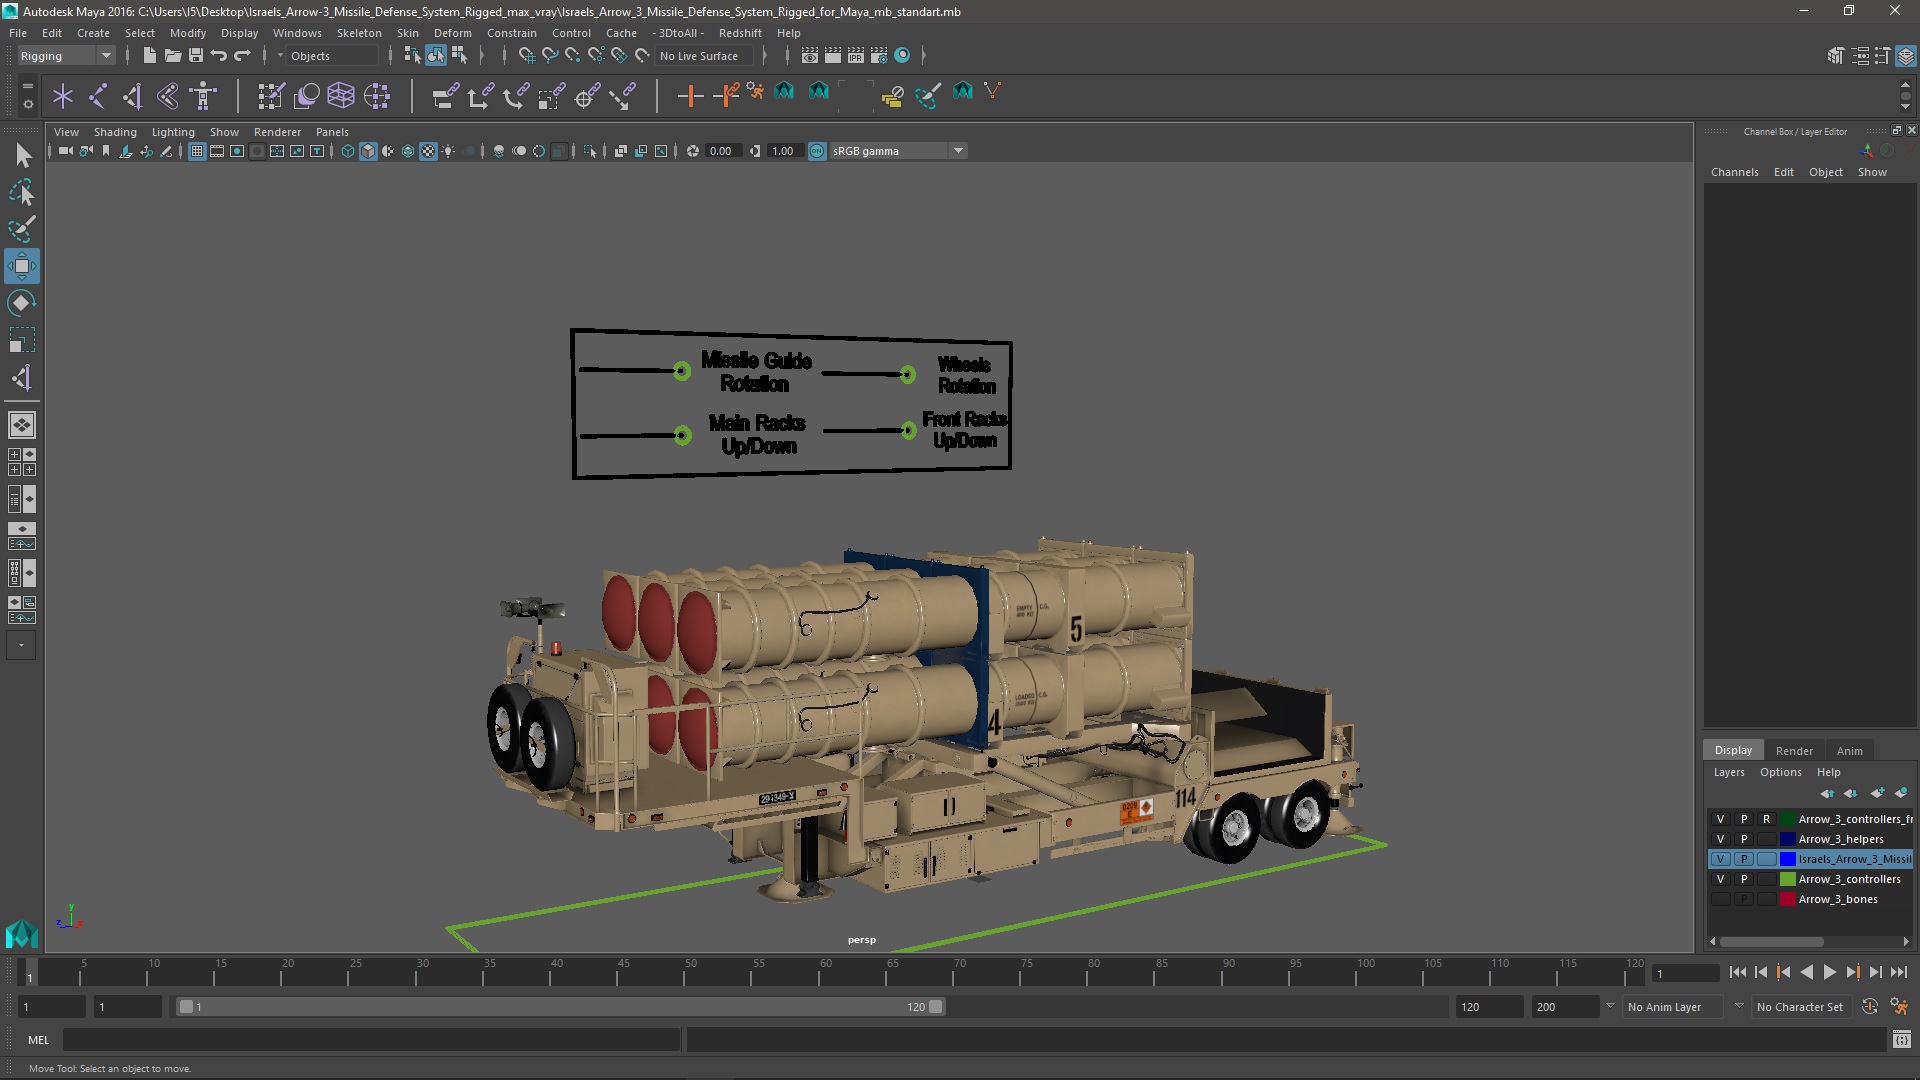
Task: Click the Undo arrow icon
Action: 219,56
